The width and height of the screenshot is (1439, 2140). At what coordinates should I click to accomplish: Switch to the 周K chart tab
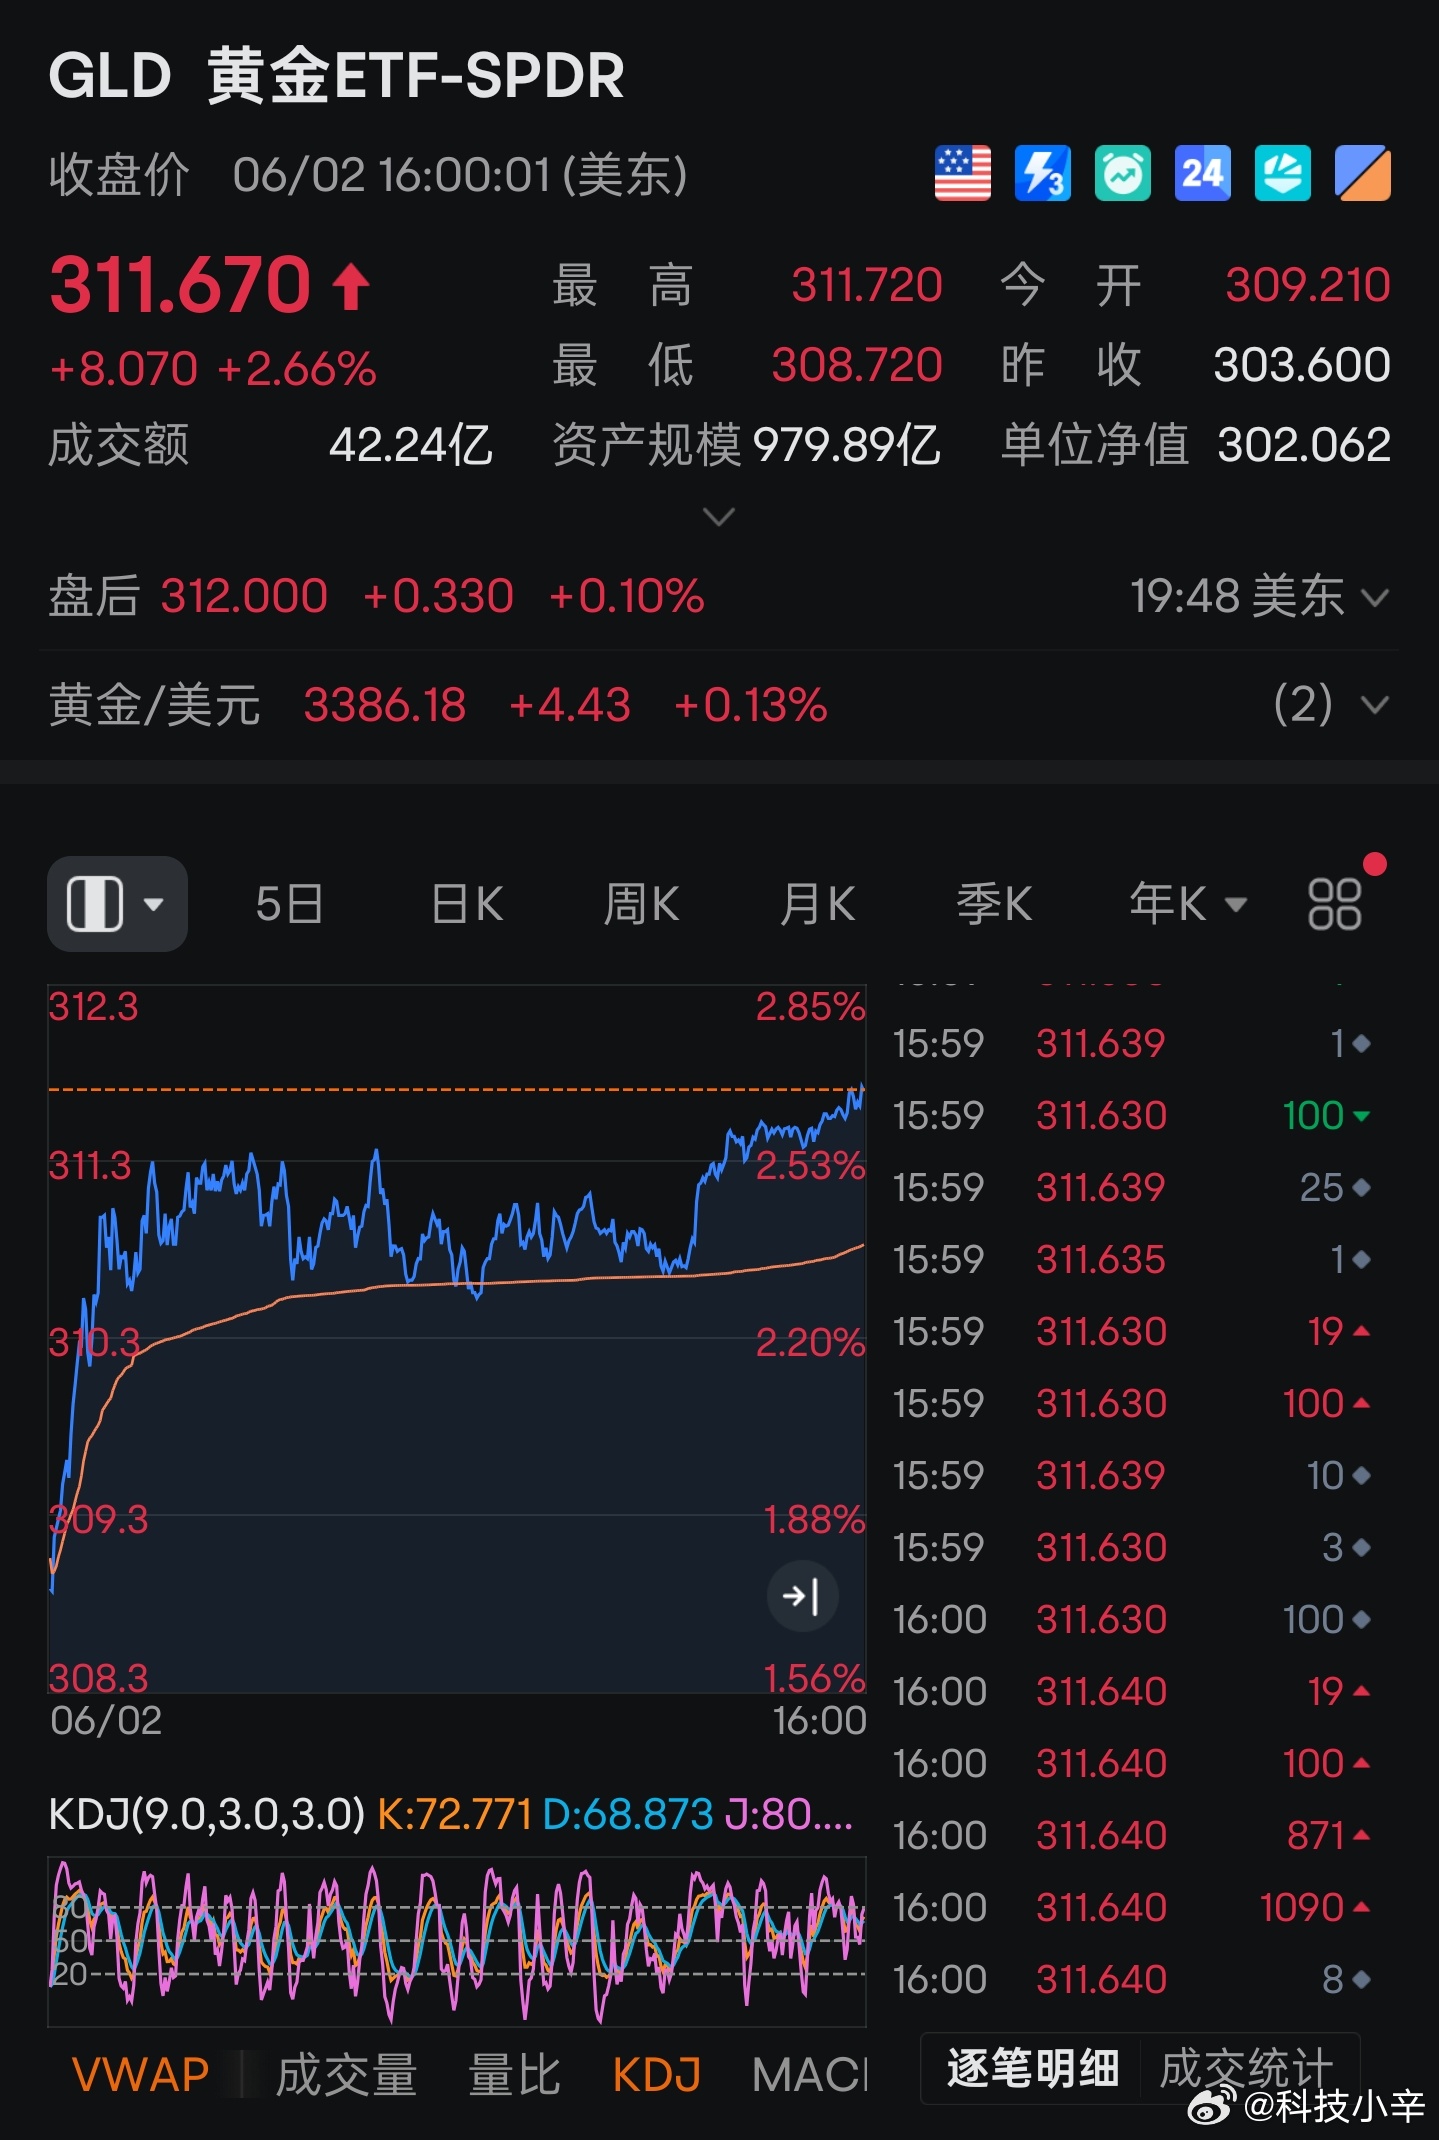click(x=641, y=904)
